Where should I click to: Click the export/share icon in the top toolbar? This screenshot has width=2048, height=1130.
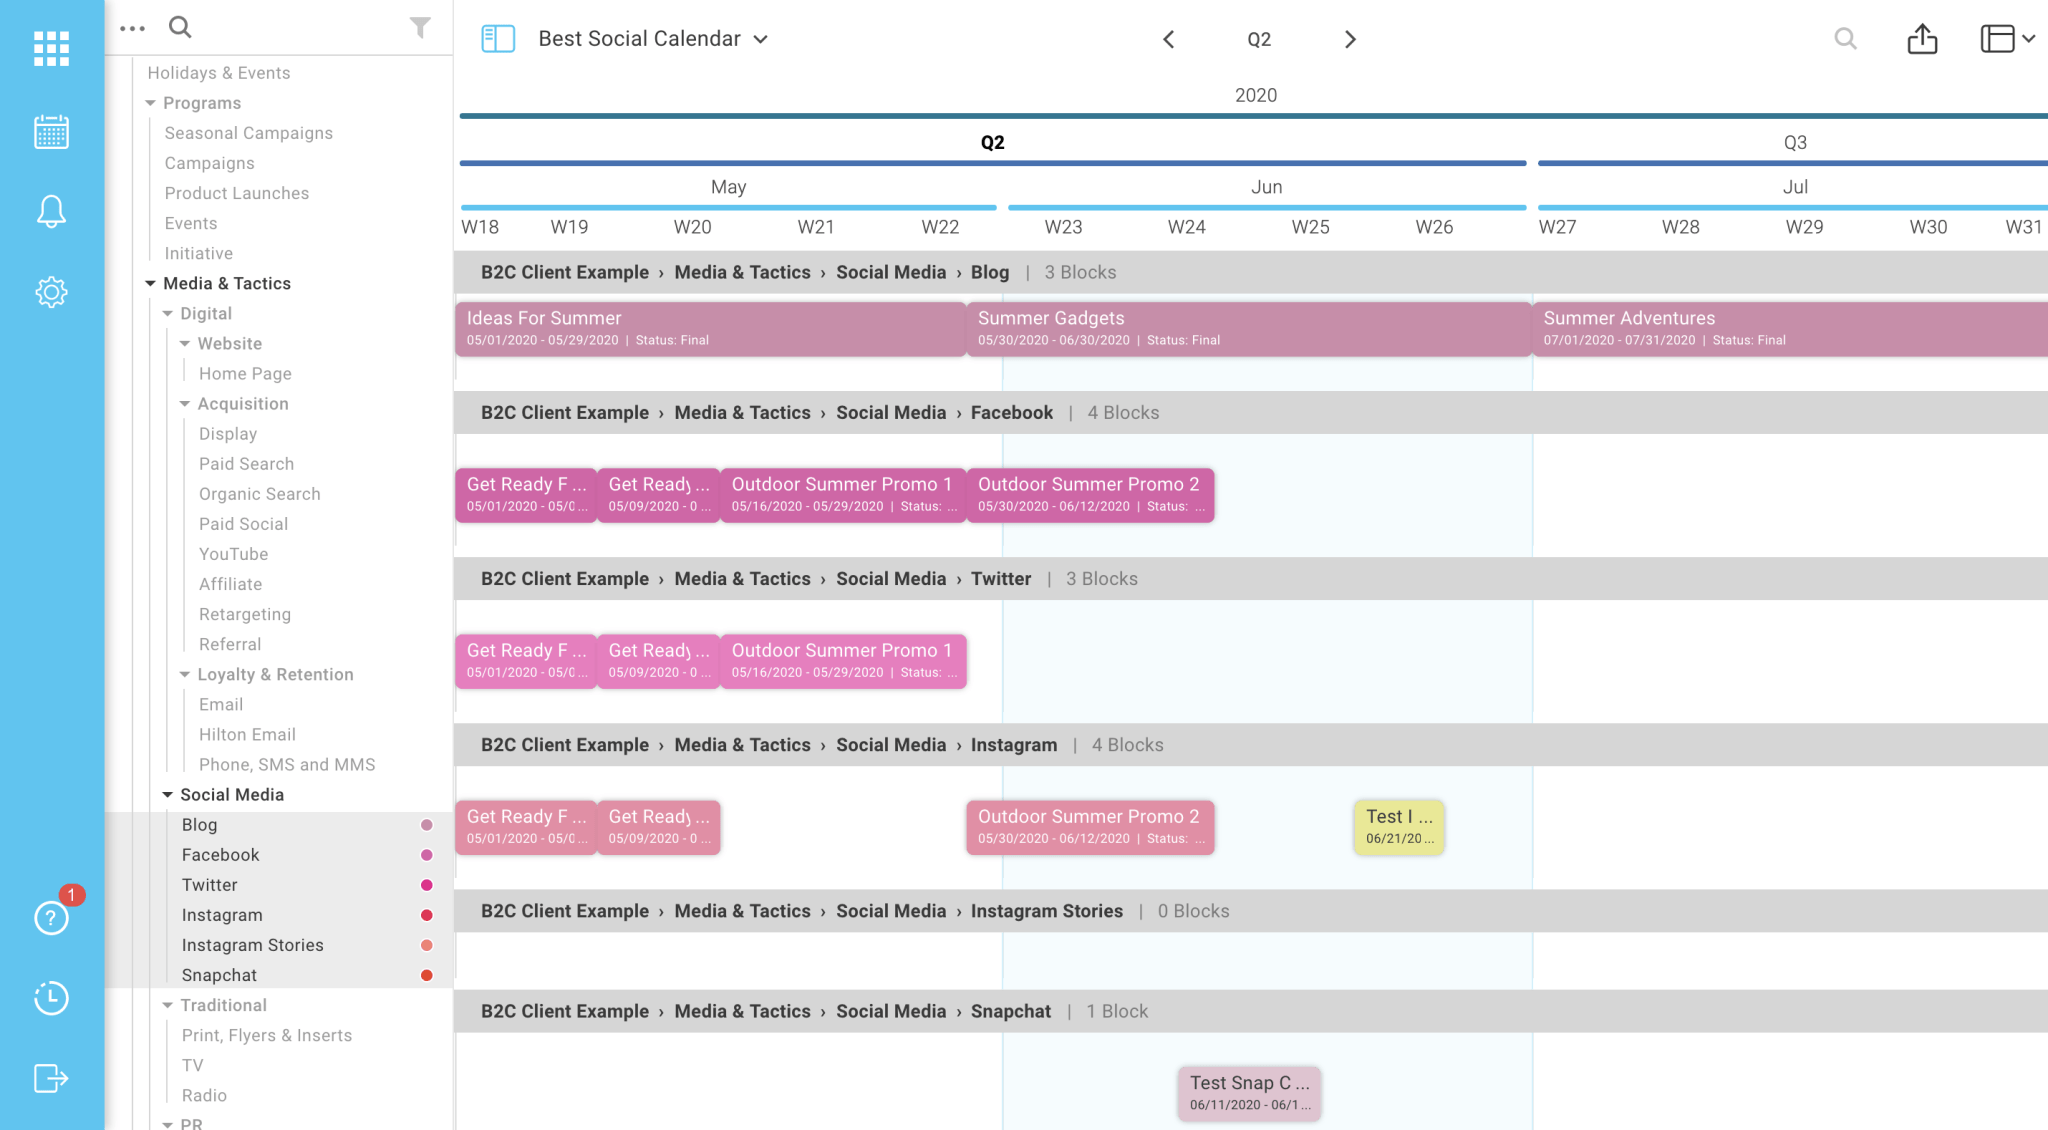[1921, 39]
